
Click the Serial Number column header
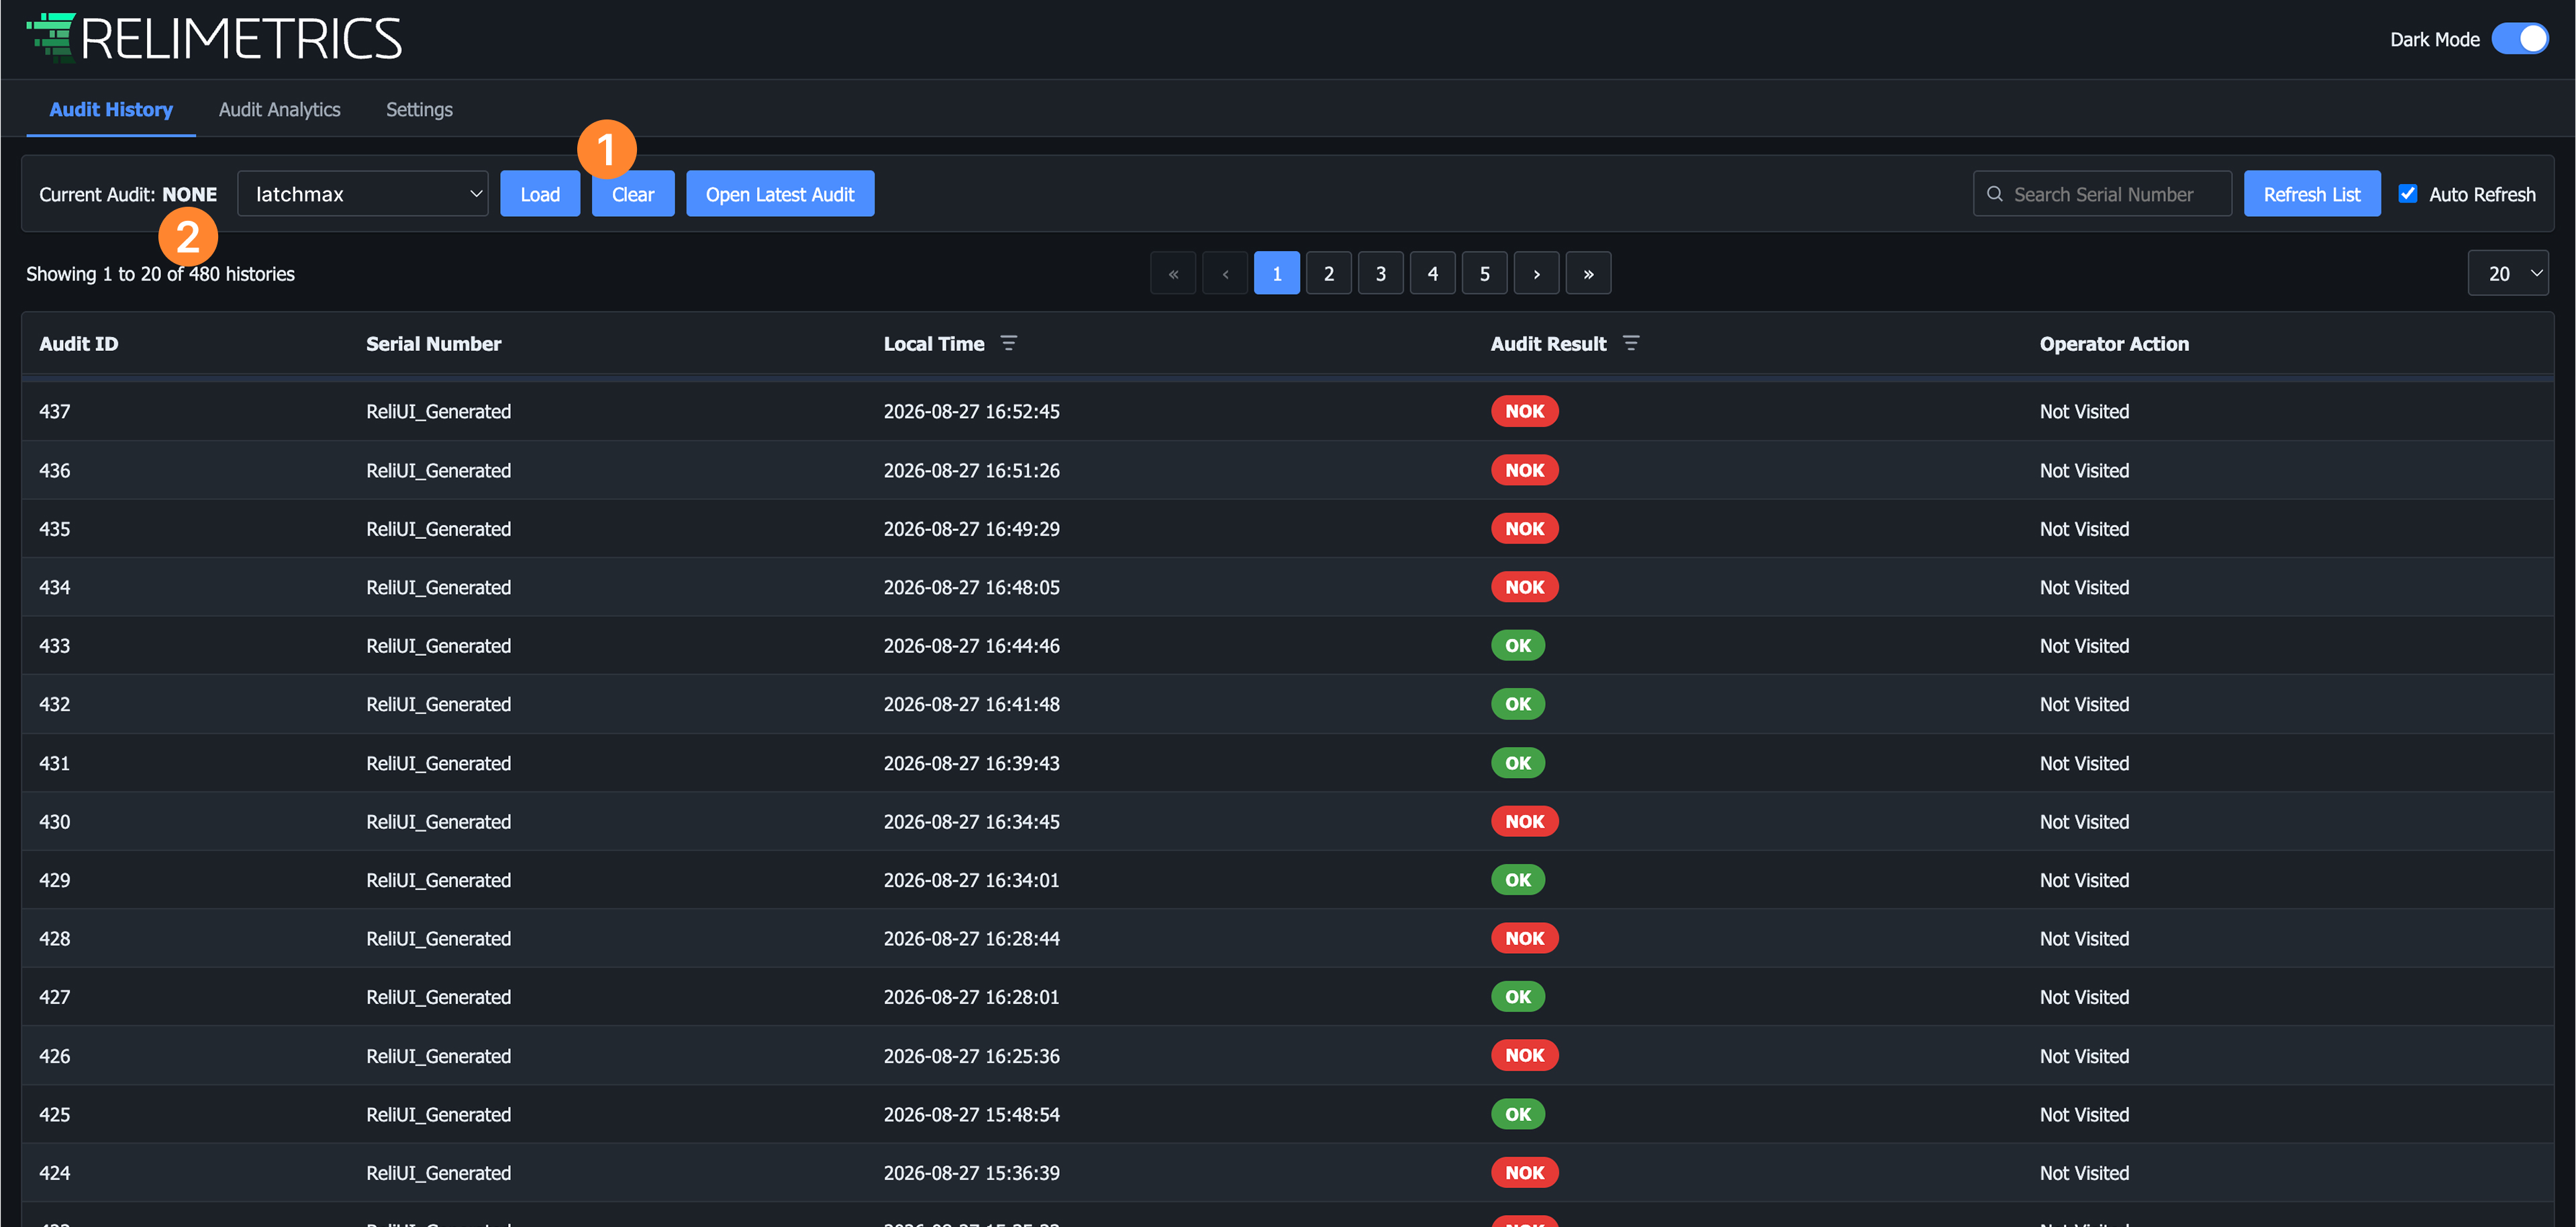(433, 343)
